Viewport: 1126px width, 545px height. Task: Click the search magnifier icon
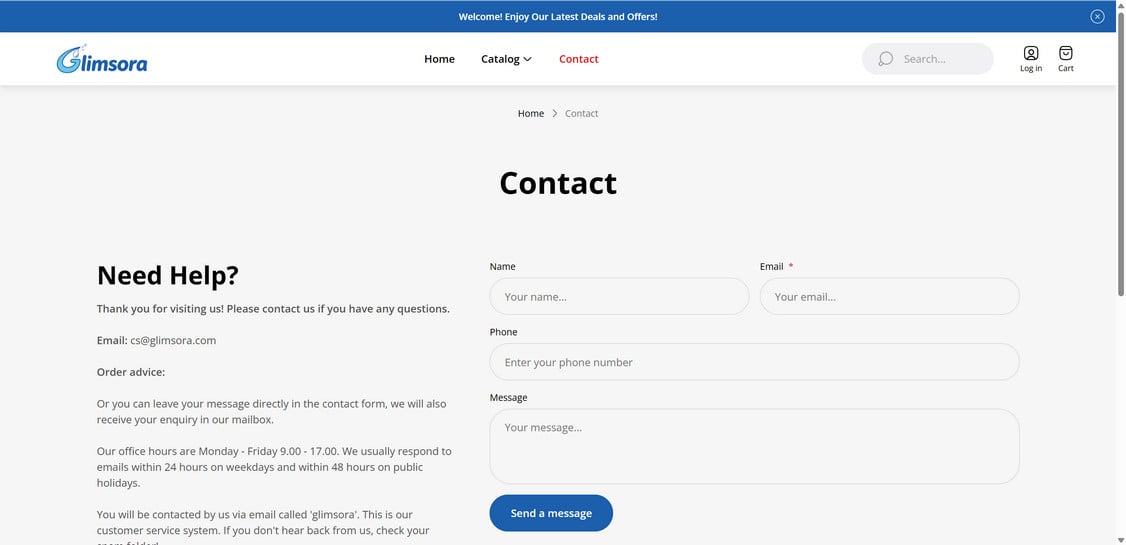(885, 59)
